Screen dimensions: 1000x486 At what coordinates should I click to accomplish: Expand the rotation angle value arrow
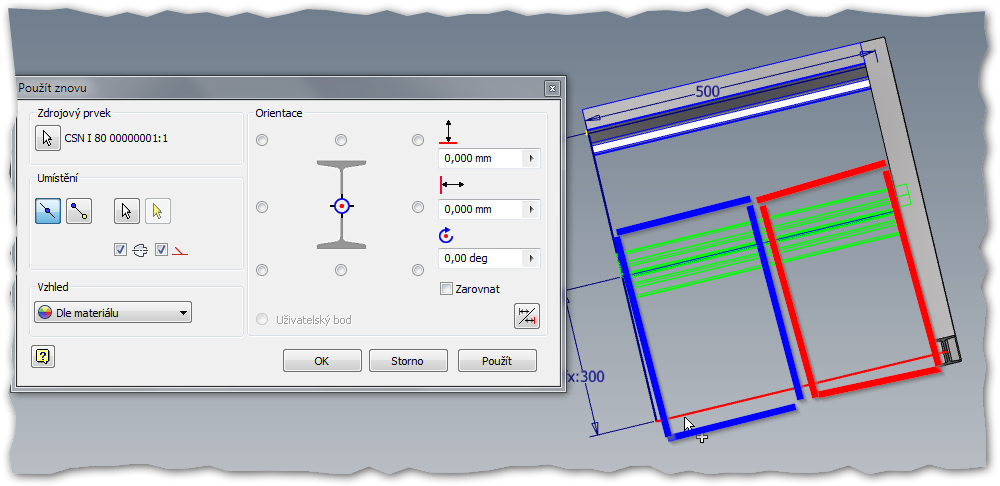pos(531,258)
